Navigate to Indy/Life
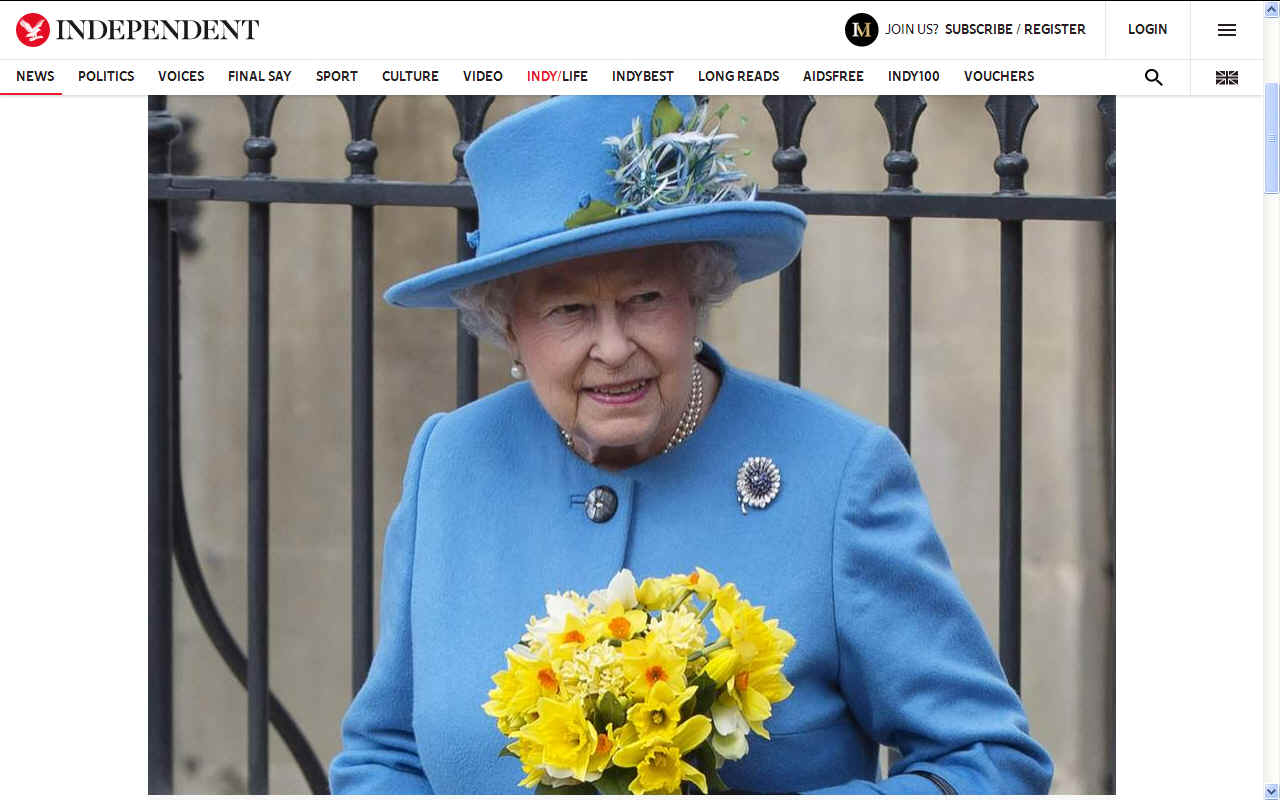This screenshot has height=800, width=1280. pos(557,76)
